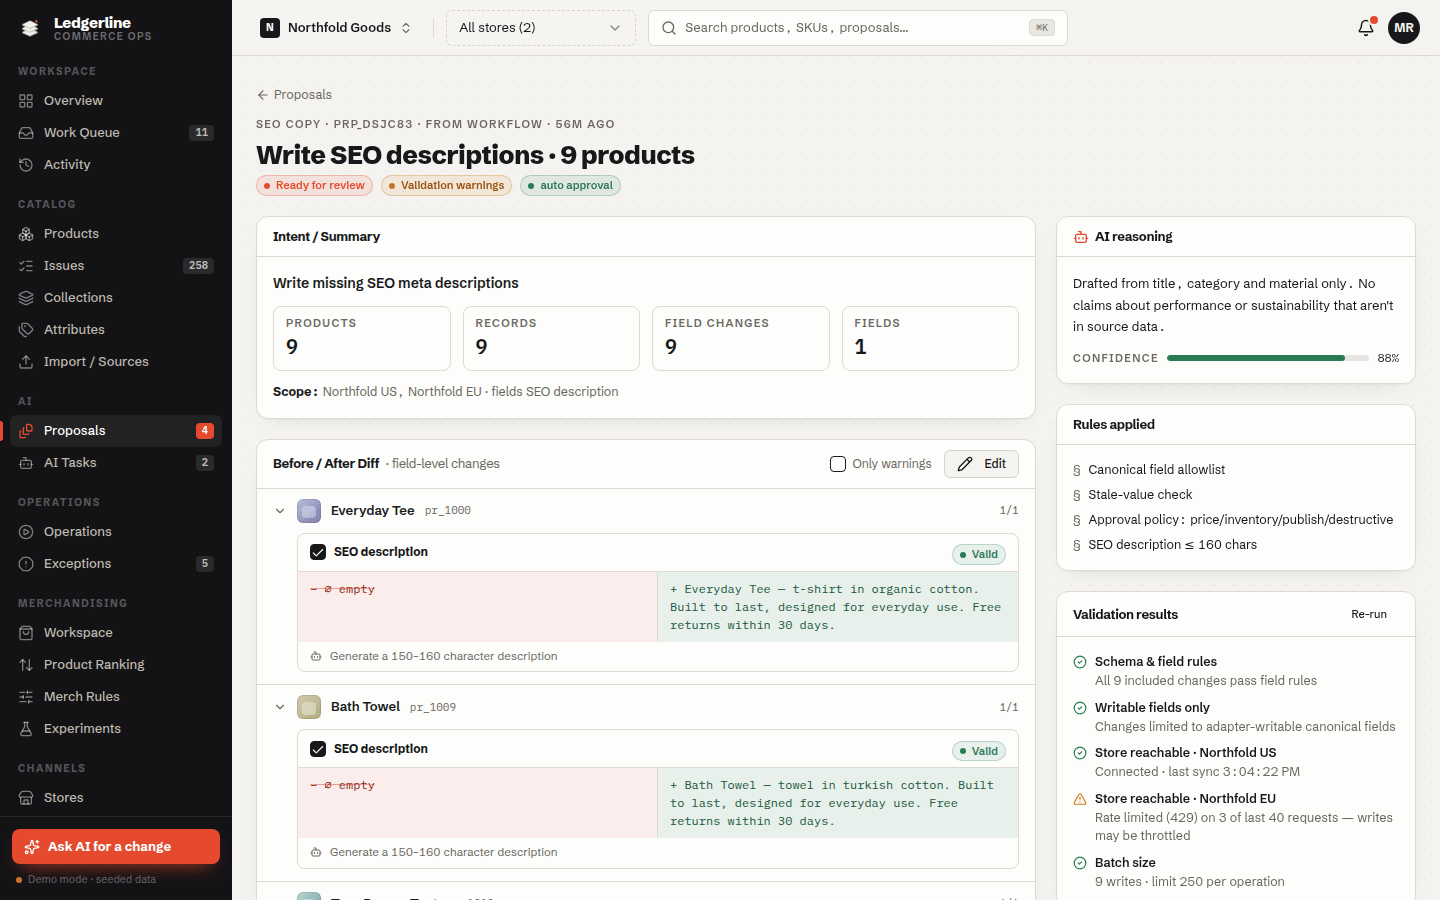Go back to Proposals list
1440x900 pixels.
coord(294,95)
